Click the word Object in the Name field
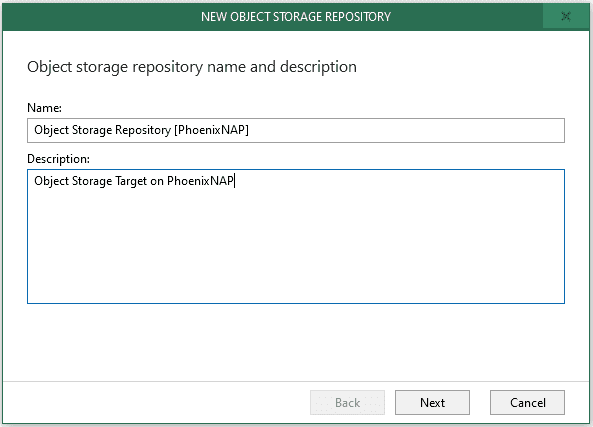The image size is (593, 427). (x=52, y=130)
